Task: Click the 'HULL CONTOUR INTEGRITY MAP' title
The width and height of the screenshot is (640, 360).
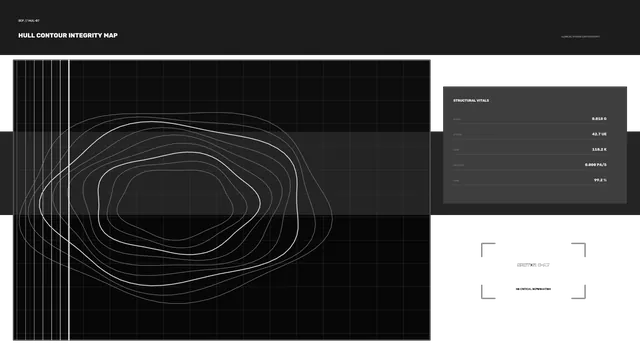Action: tap(68, 36)
